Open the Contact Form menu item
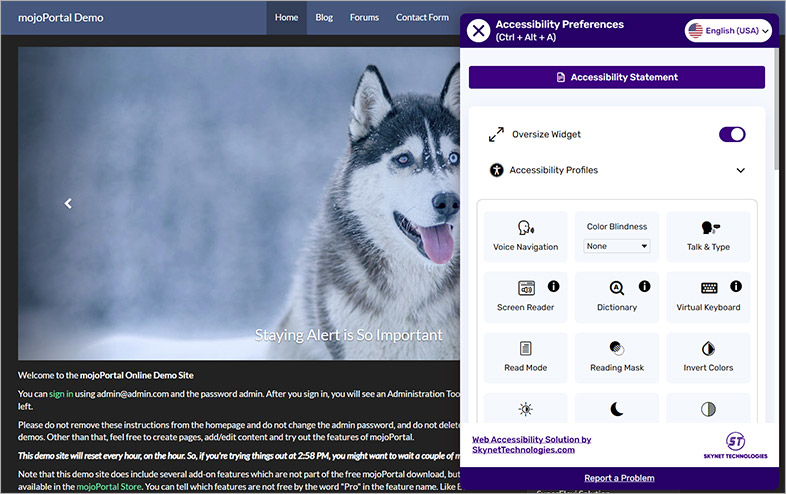The height and width of the screenshot is (494, 786). [x=422, y=18]
